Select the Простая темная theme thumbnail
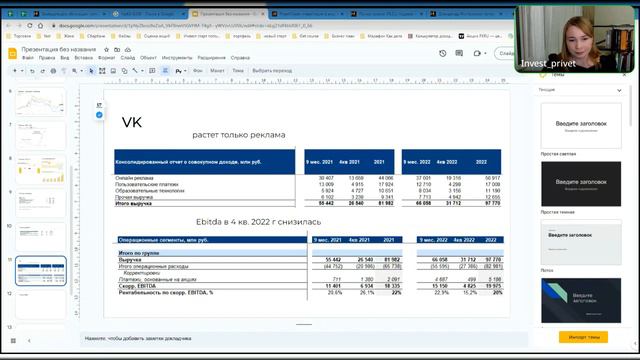The height and width of the screenshot is (360, 640). 581,184
